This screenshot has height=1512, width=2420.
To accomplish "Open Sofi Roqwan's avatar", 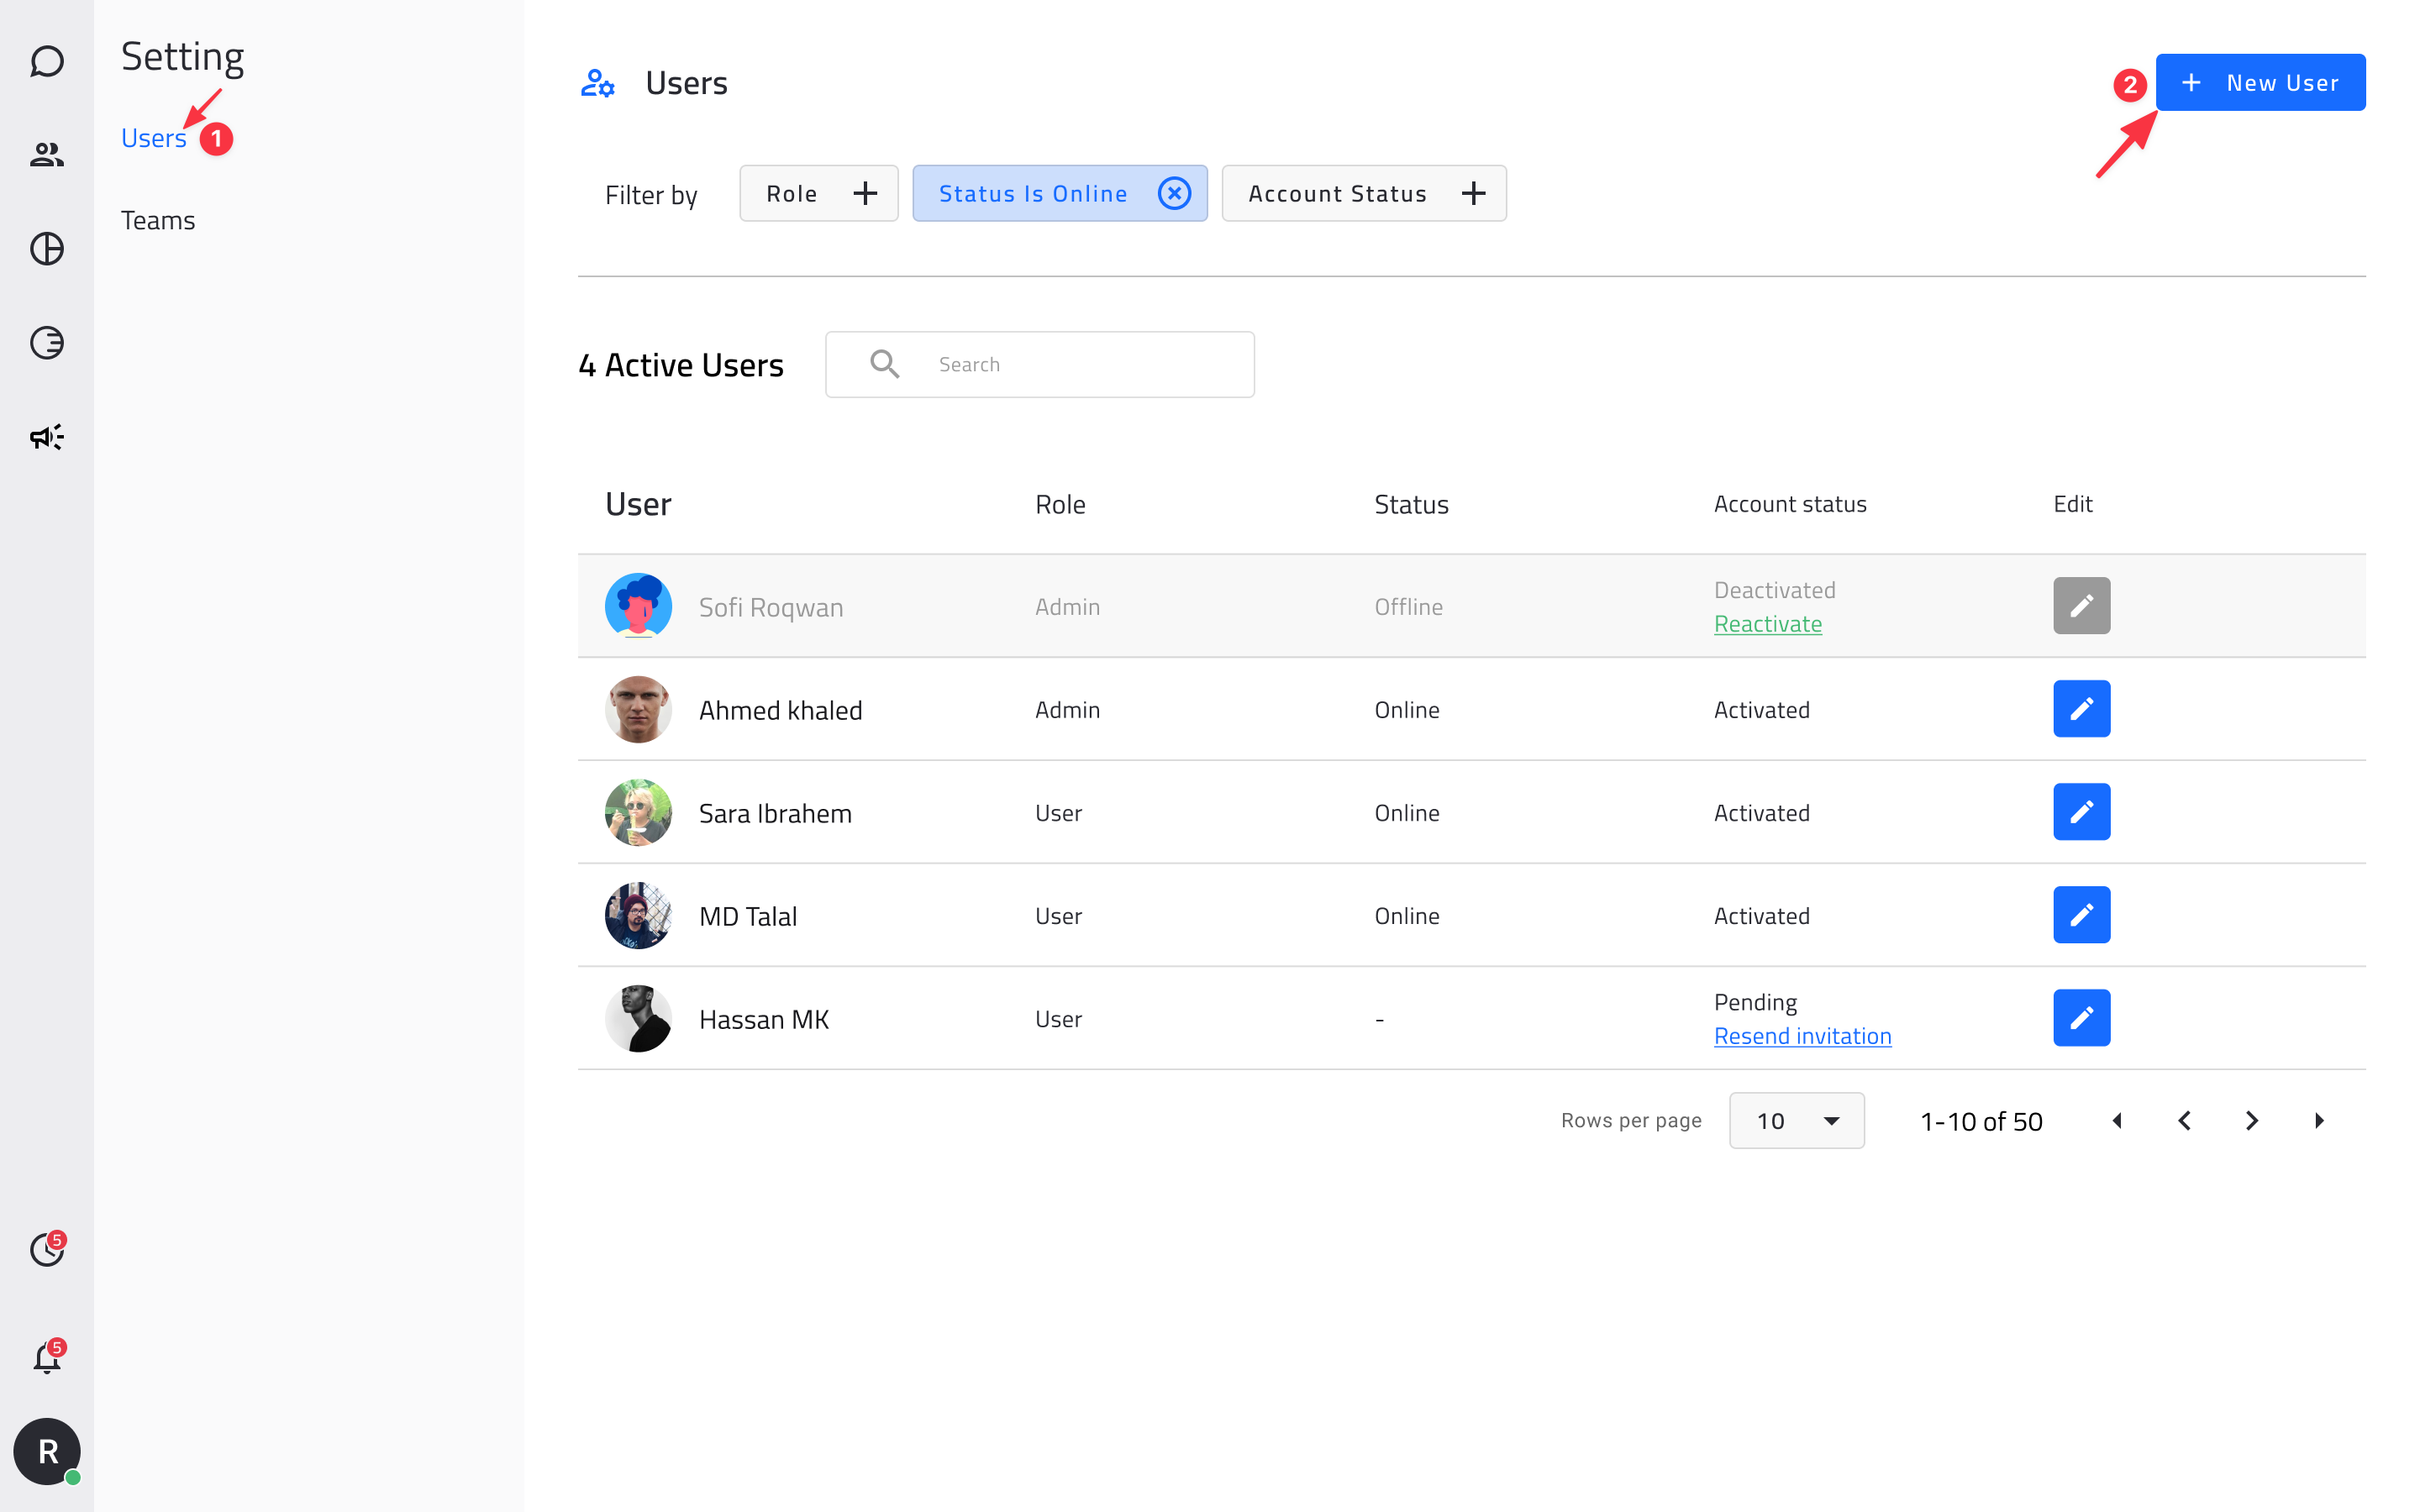I will (x=638, y=606).
